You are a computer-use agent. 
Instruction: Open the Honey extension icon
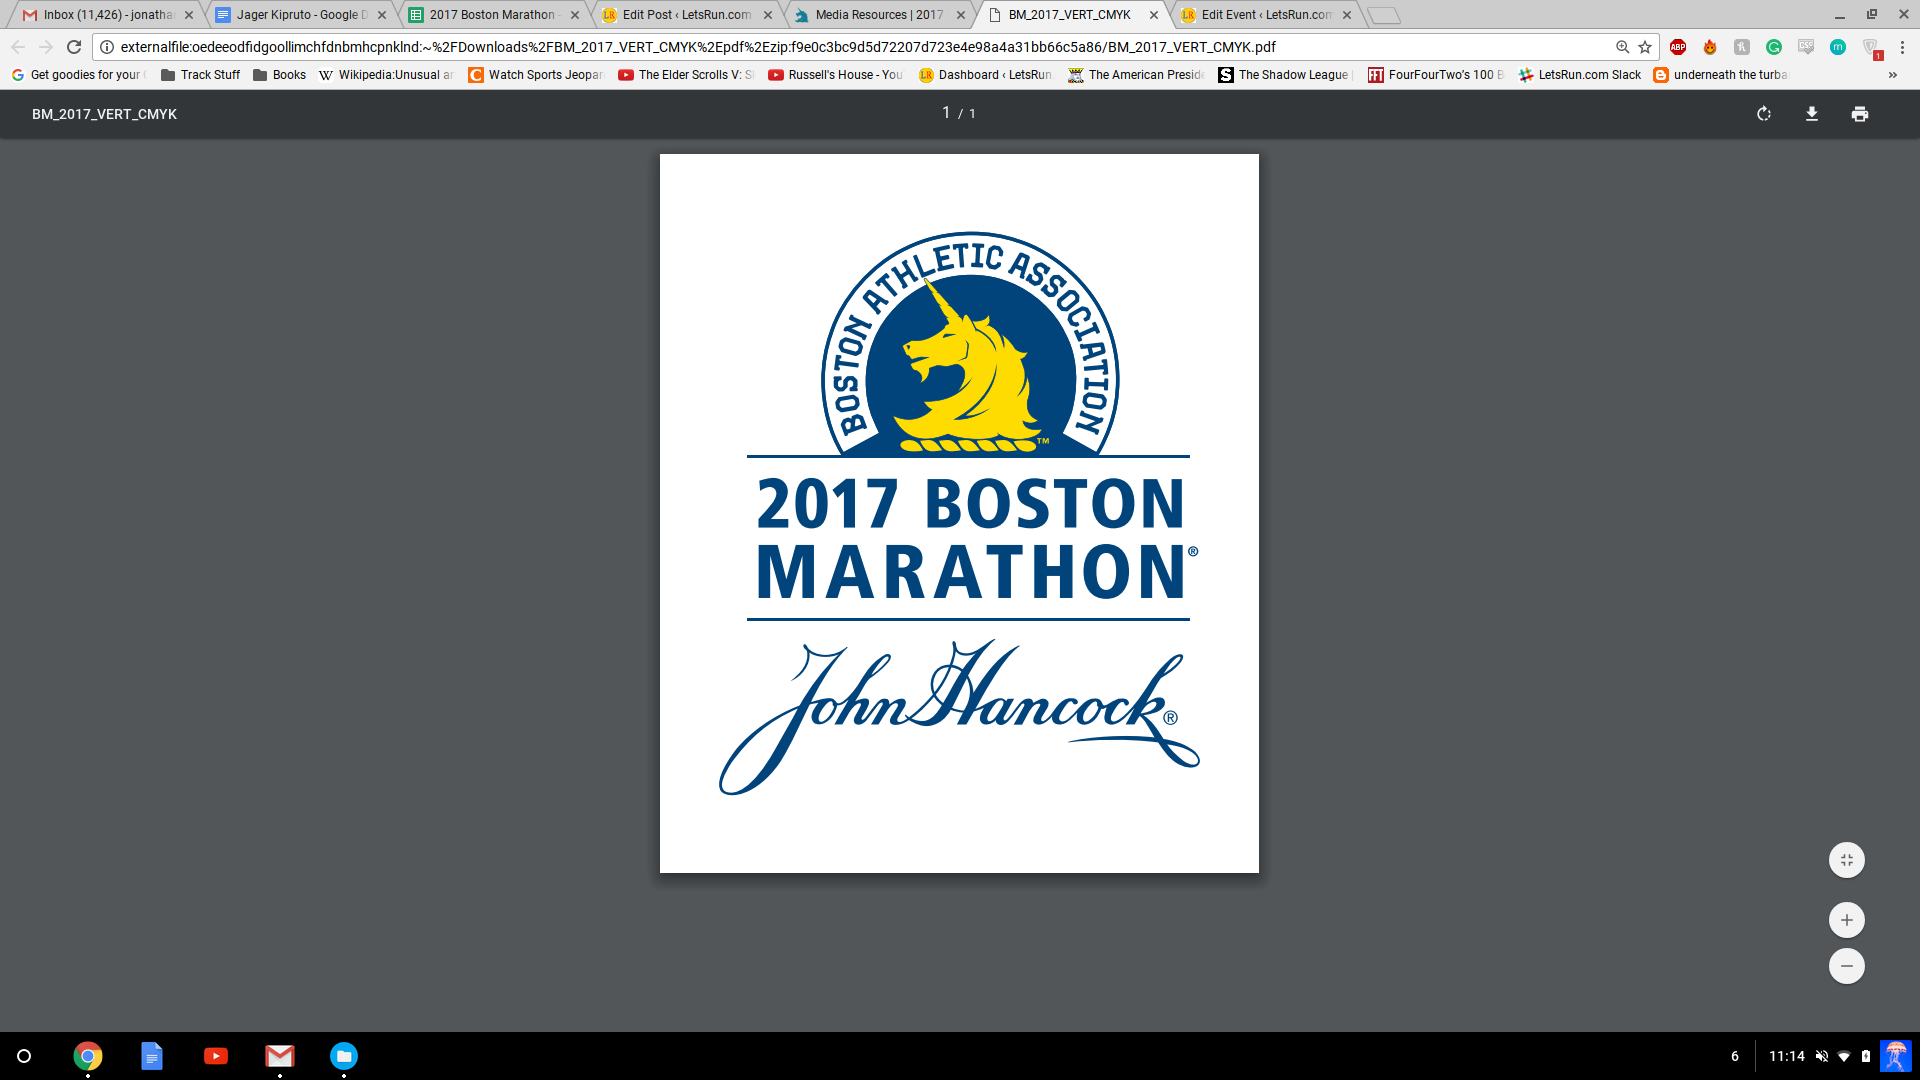pos(1742,47)
